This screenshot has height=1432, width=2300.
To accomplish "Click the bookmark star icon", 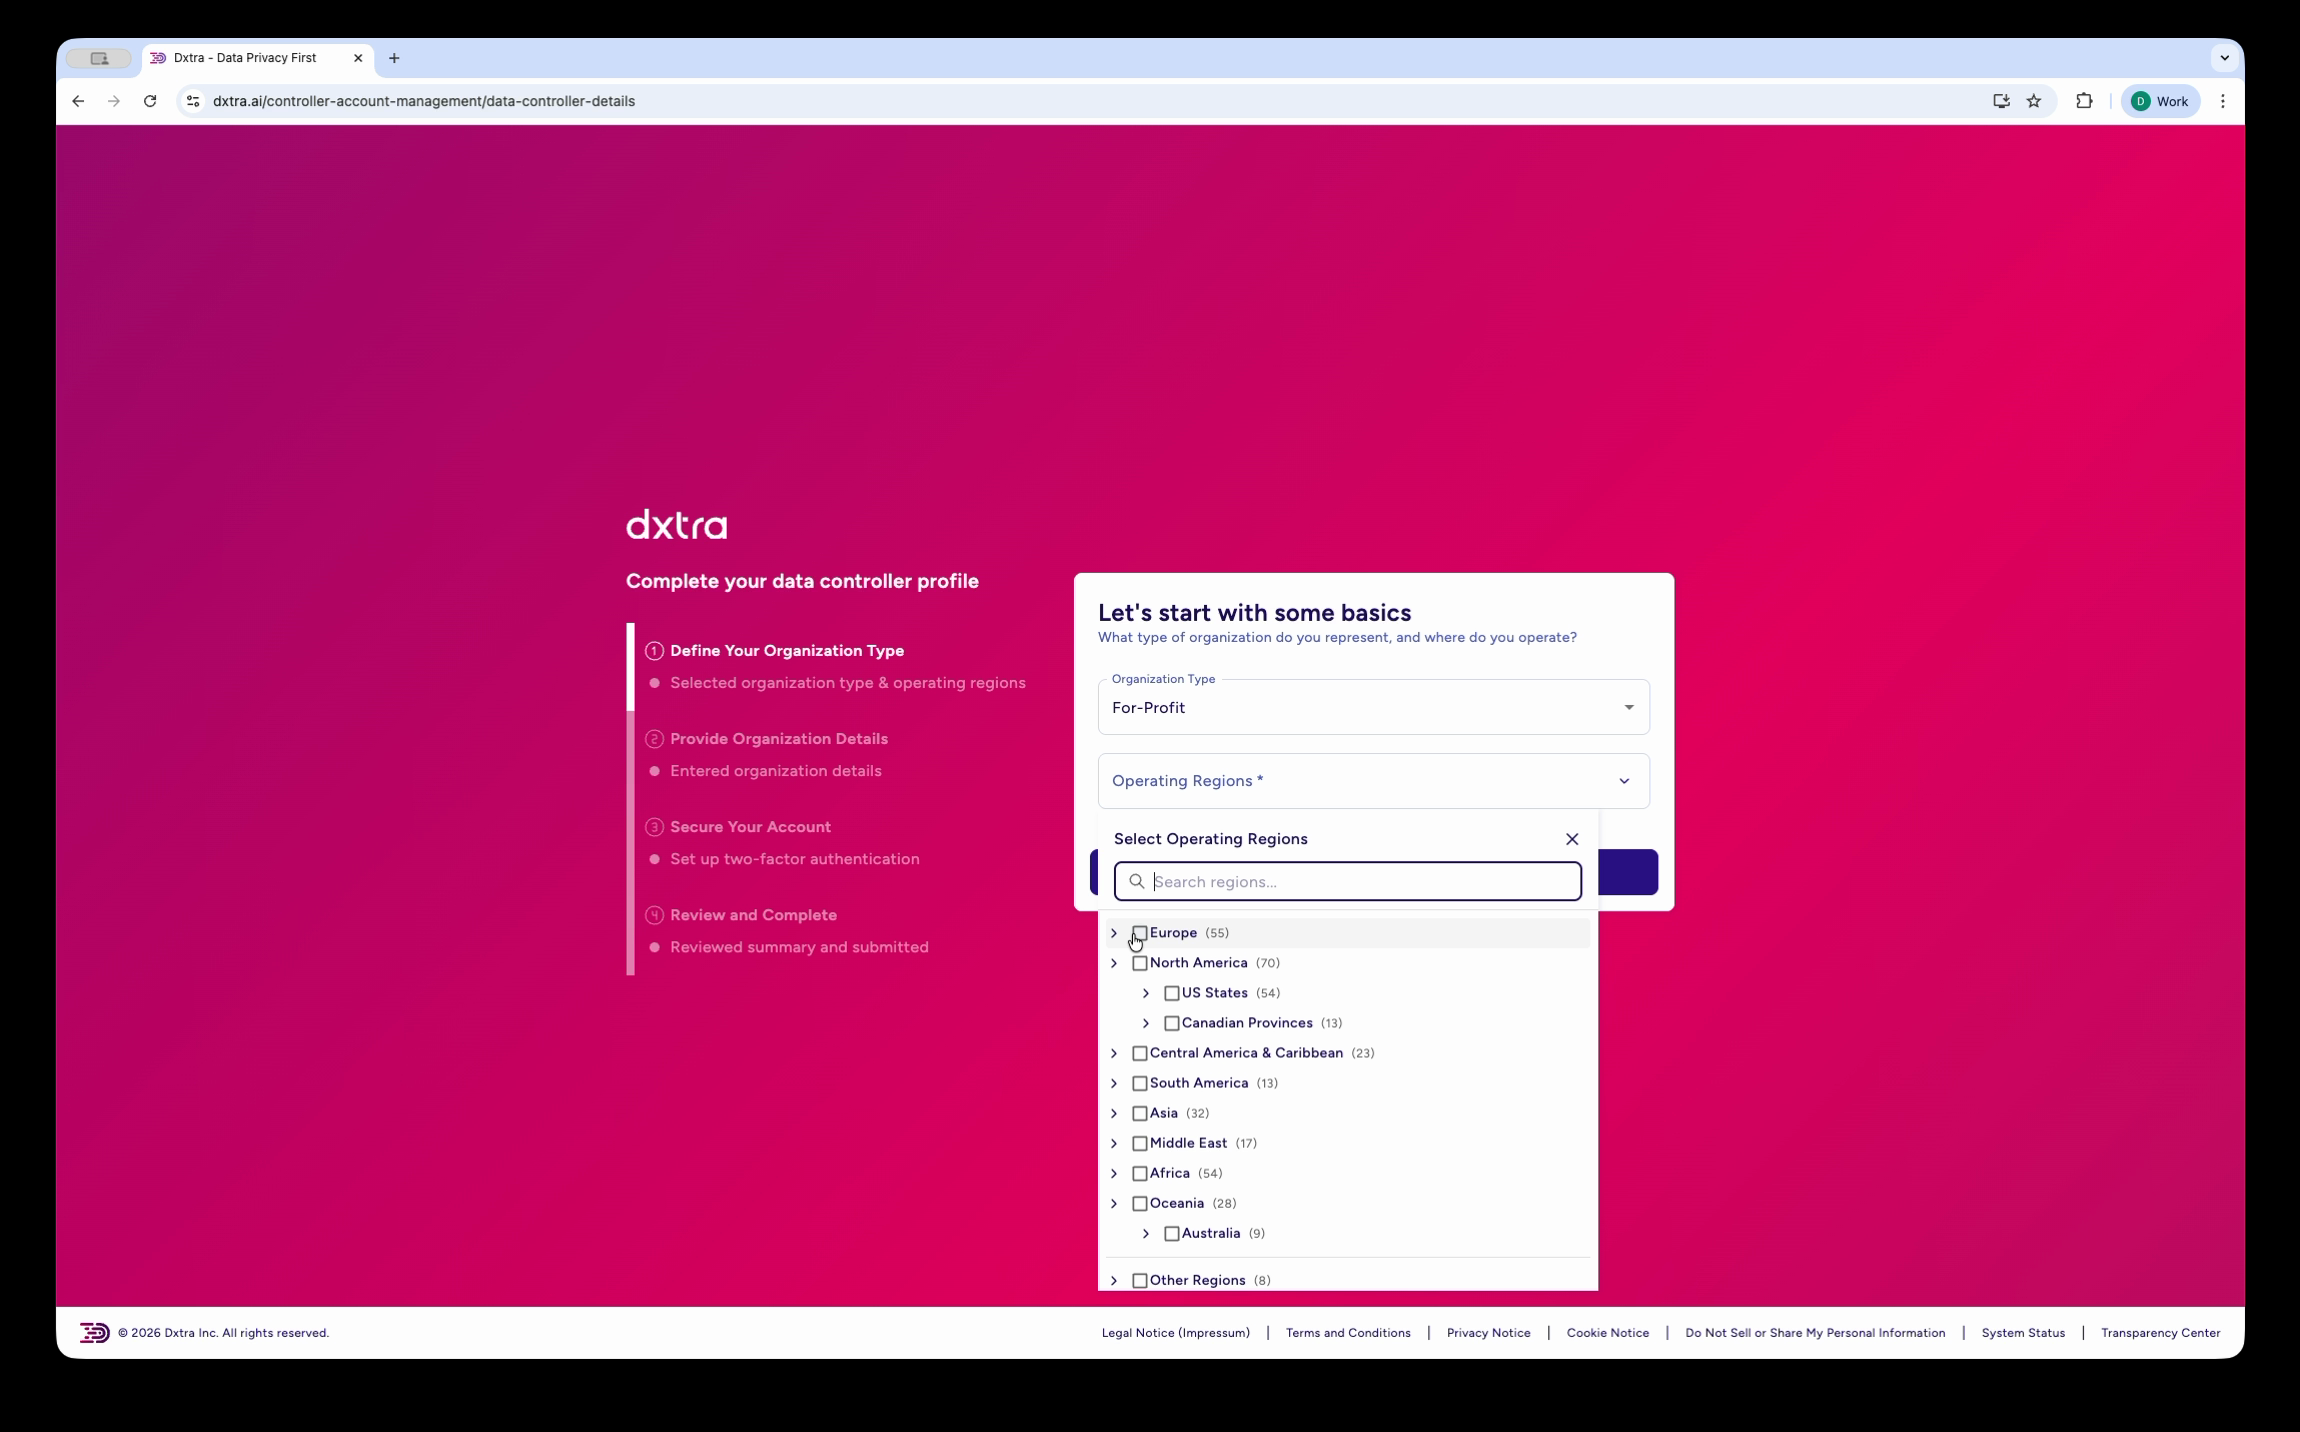I will [x=2033, y=101].
